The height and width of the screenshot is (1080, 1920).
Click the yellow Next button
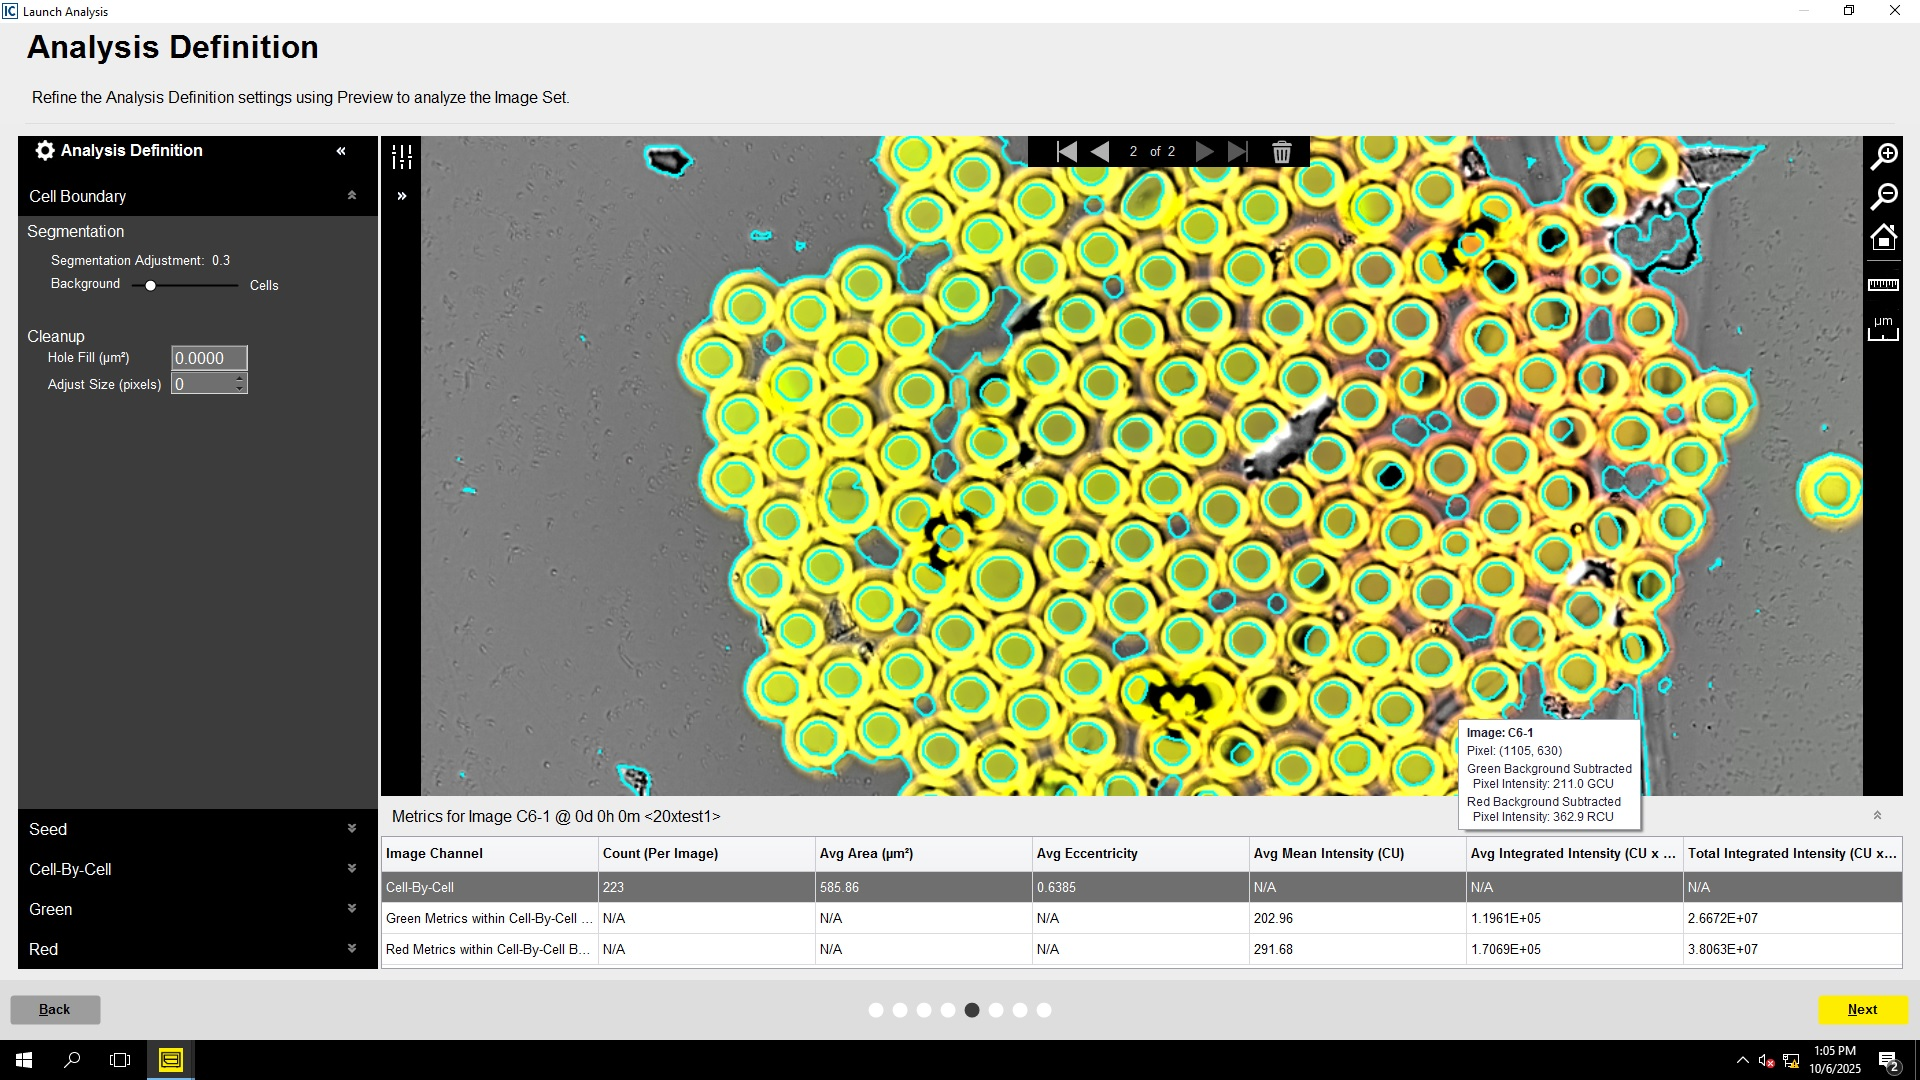click(x=1862, y=1009)
